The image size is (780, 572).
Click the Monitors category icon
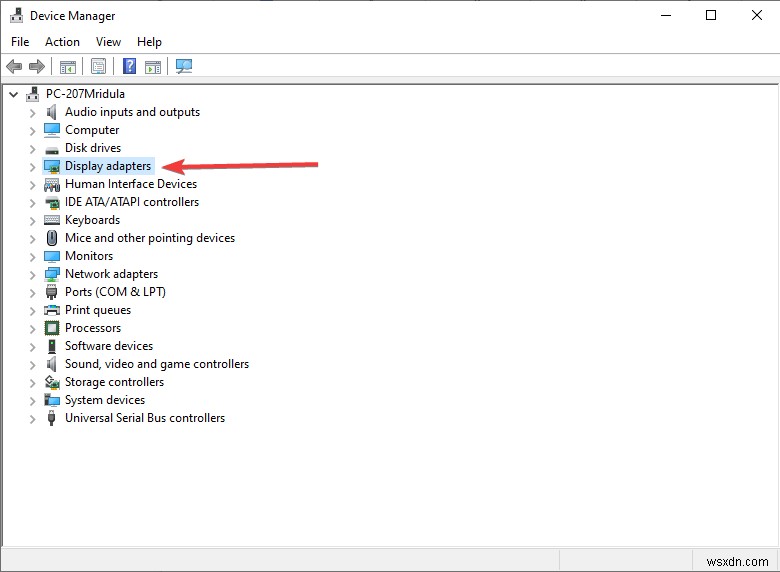coord(52,257)
